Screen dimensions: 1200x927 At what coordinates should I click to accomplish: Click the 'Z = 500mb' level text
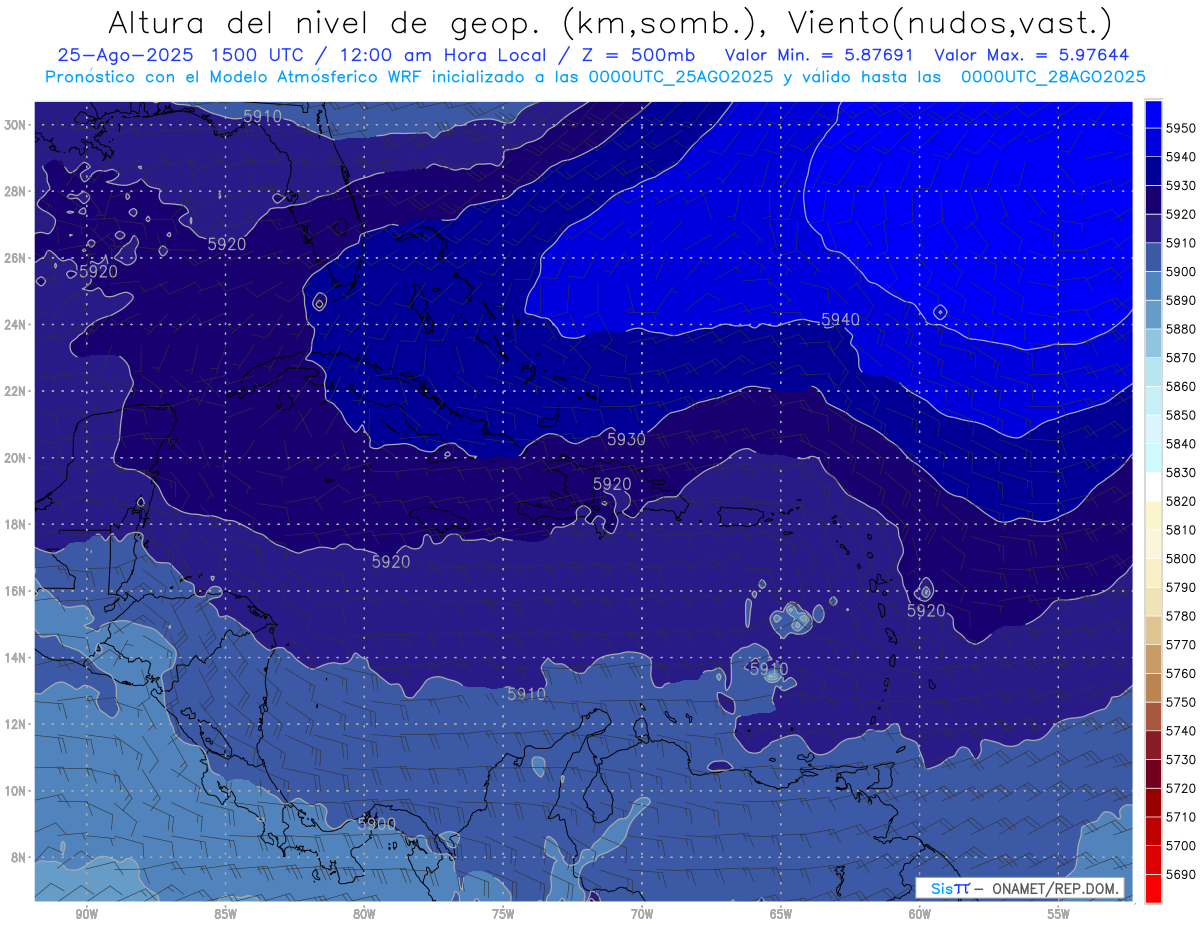[631, 55]
